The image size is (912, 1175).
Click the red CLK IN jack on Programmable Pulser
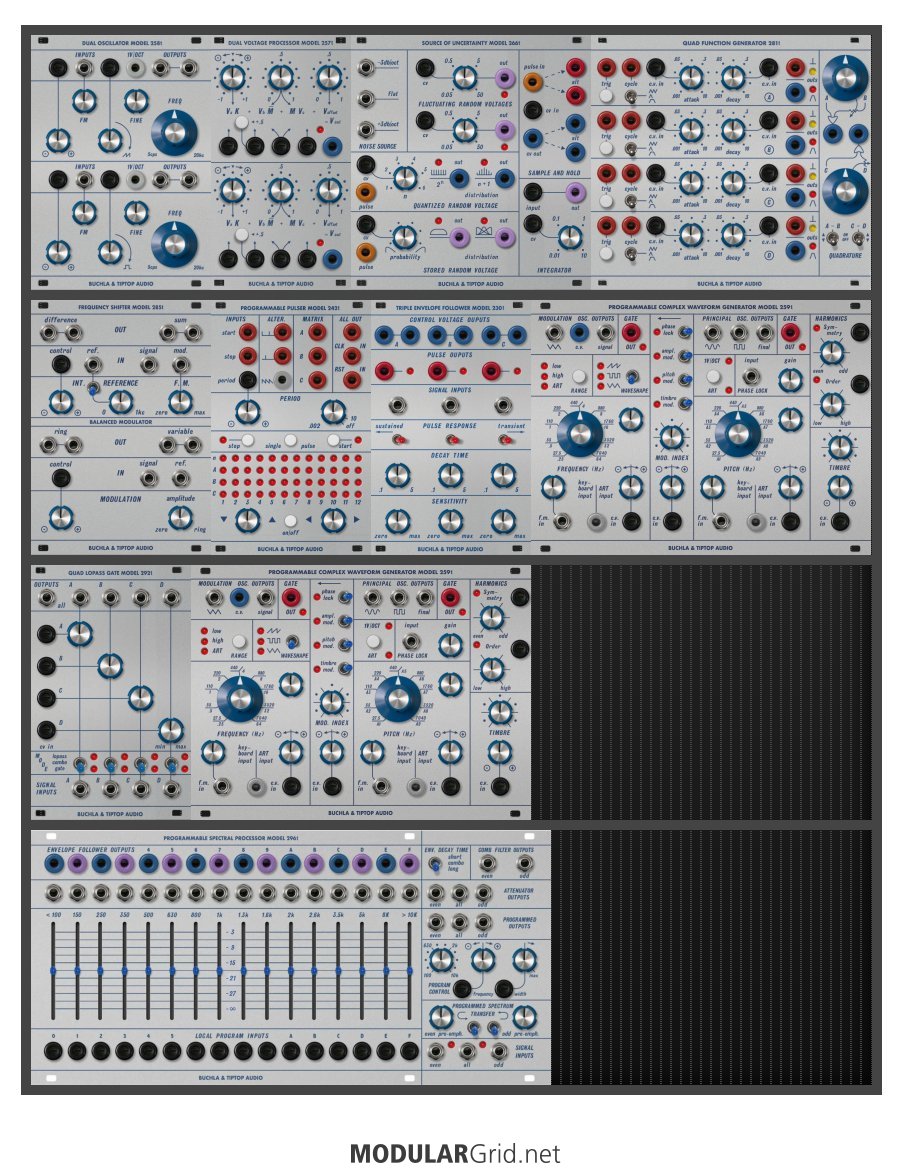(x=351, y=356)
